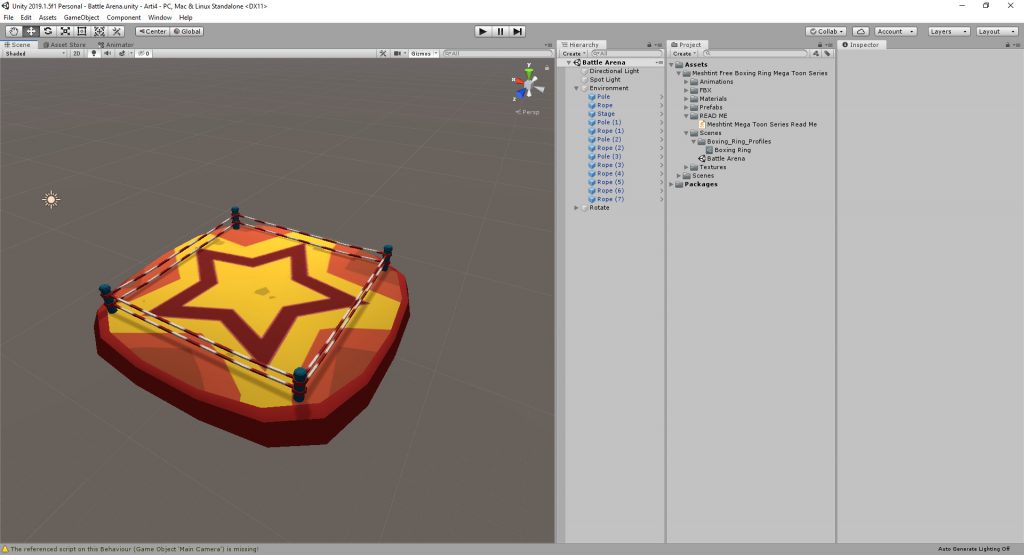Toggle 2D scene view mode
1024x555 pixels.
[76, 54]
